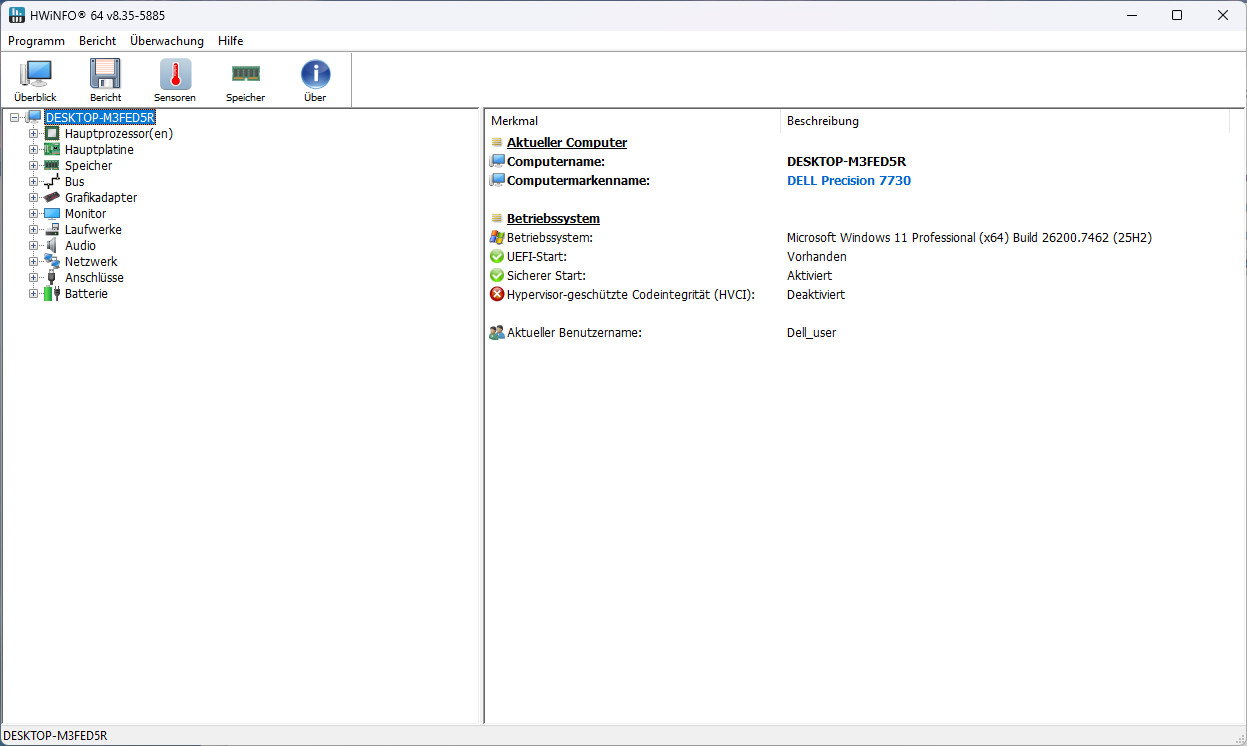The height and width of the screenshot is (746, 1247).
Task: Collapse the DESKTOP-M3FED5R root node
Action: (15, 118)
